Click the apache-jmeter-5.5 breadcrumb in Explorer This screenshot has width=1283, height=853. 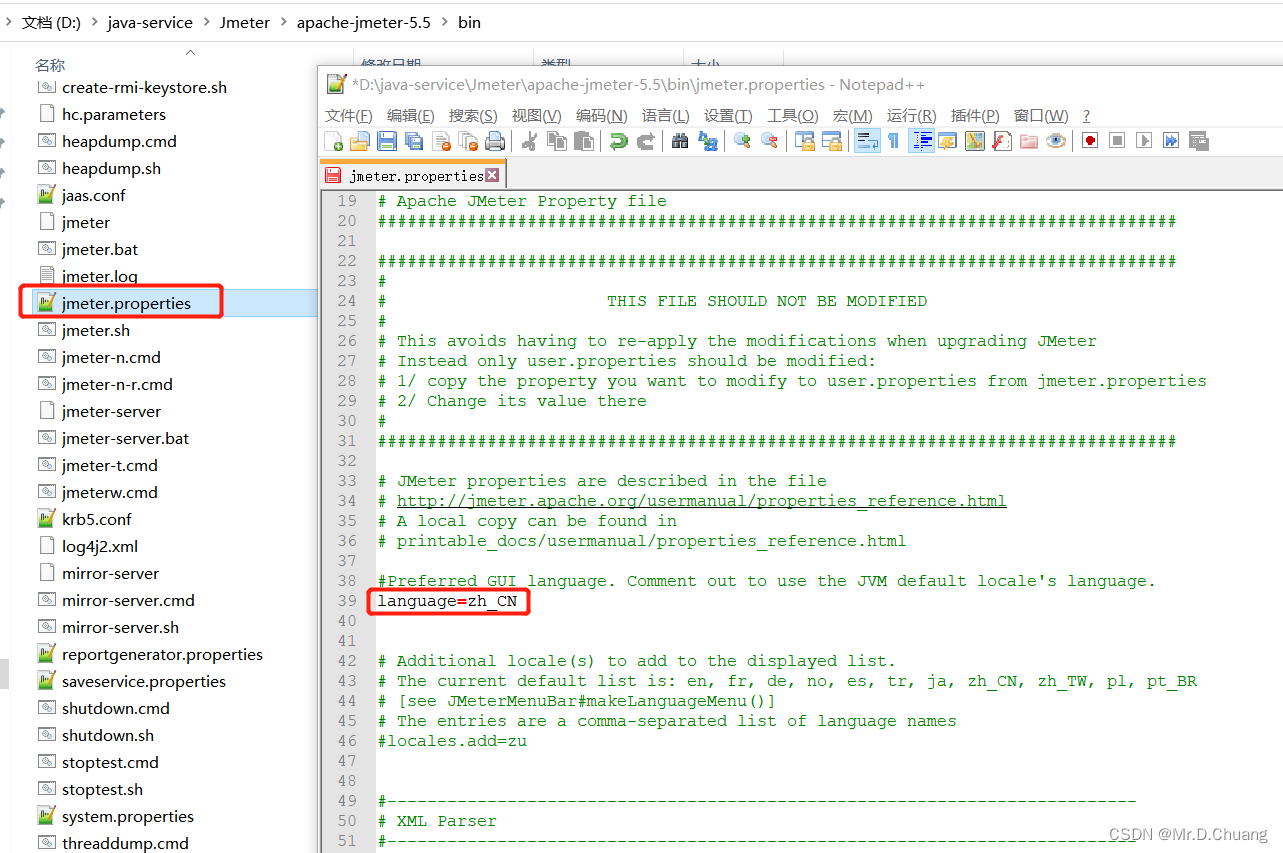click(364, 22)
